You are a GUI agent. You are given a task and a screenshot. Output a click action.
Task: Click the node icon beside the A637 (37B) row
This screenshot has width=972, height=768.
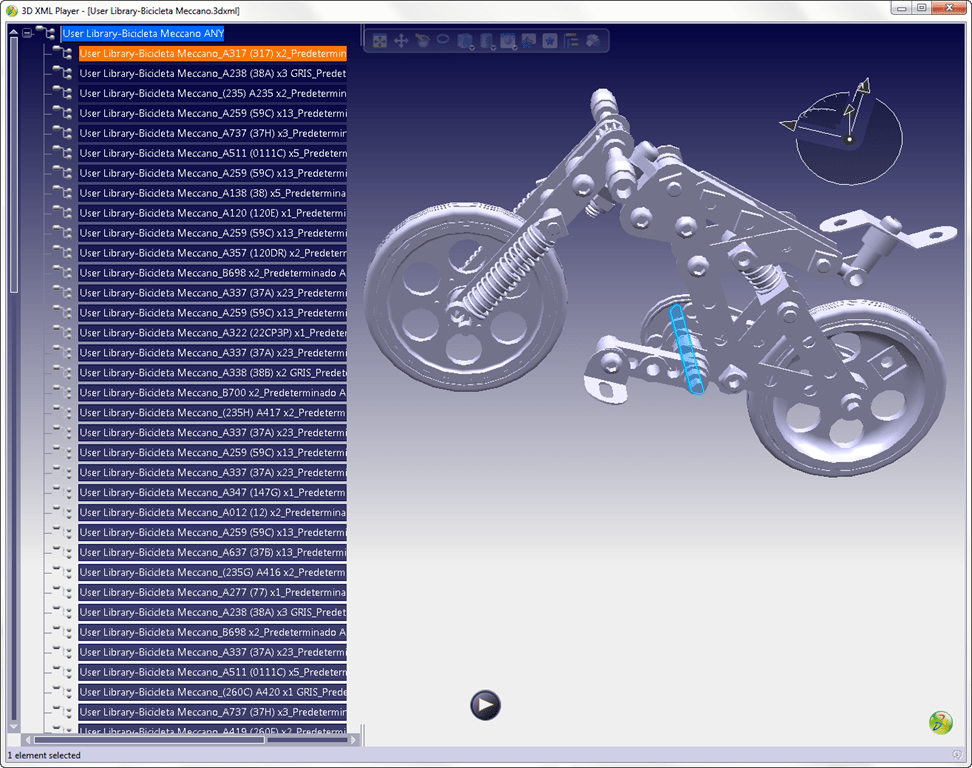63,552
